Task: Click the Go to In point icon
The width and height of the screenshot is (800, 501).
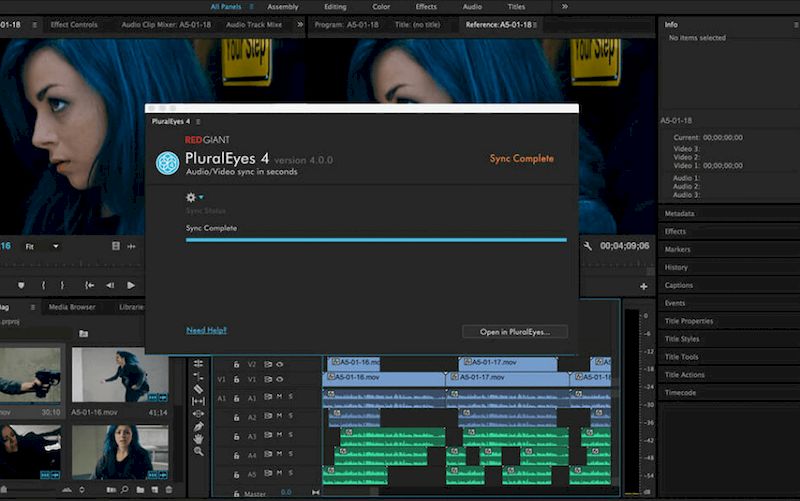Action: (x=89, y=286)
